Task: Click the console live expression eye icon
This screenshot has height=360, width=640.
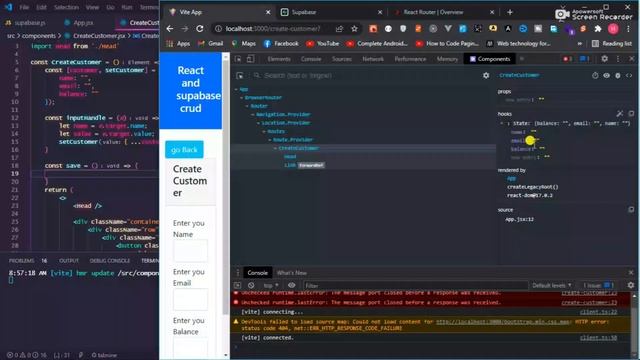Action: point(291,285)
